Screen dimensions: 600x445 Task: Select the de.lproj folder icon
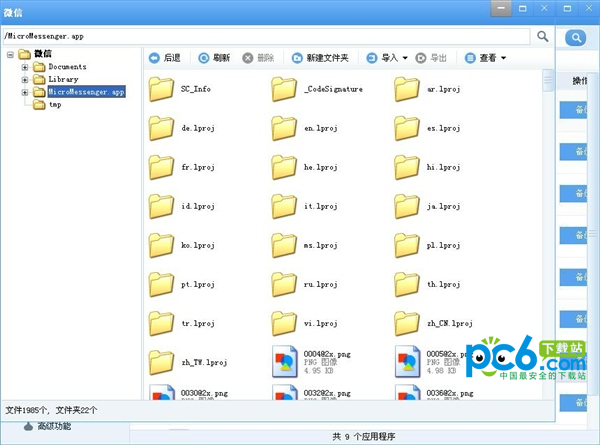pos(161,128)
